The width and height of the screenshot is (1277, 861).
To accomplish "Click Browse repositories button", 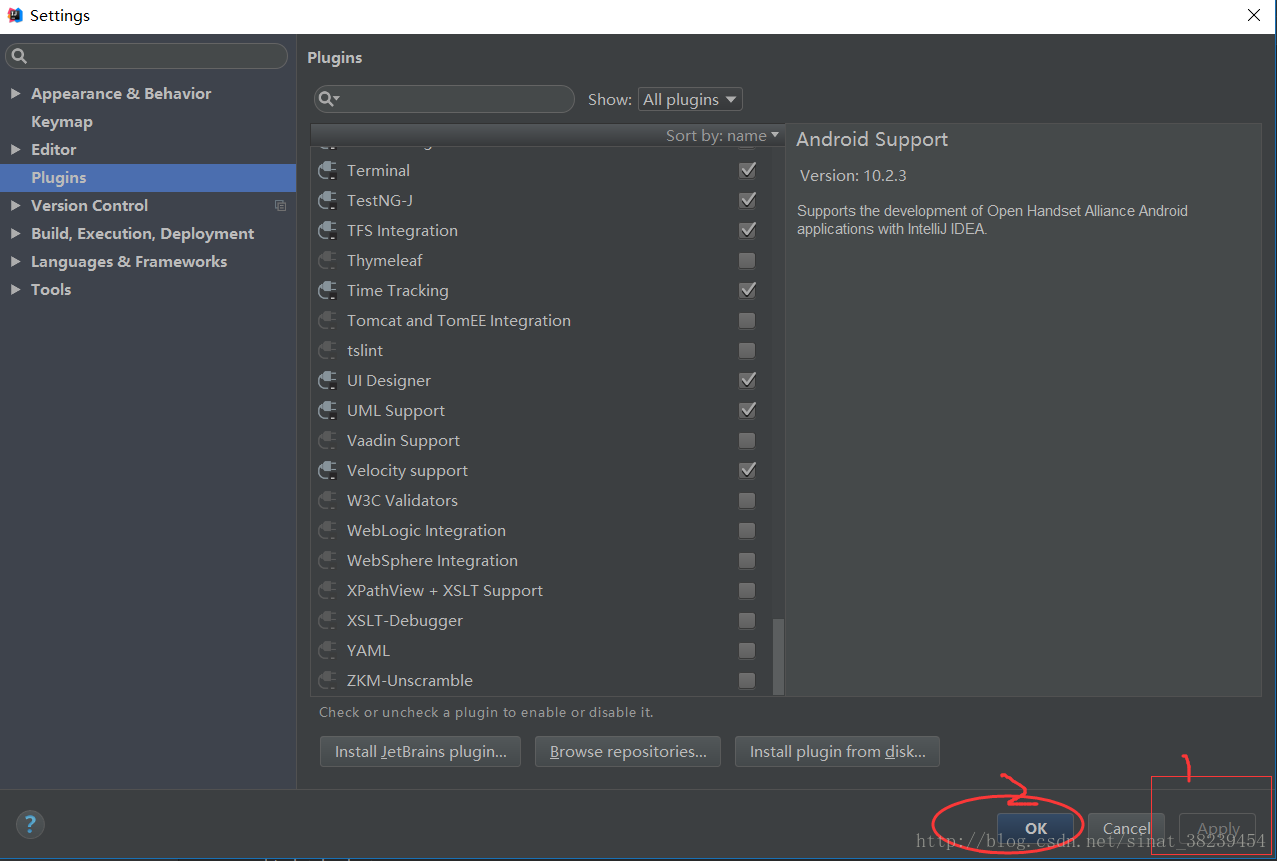I will click(x=628, y=751).
